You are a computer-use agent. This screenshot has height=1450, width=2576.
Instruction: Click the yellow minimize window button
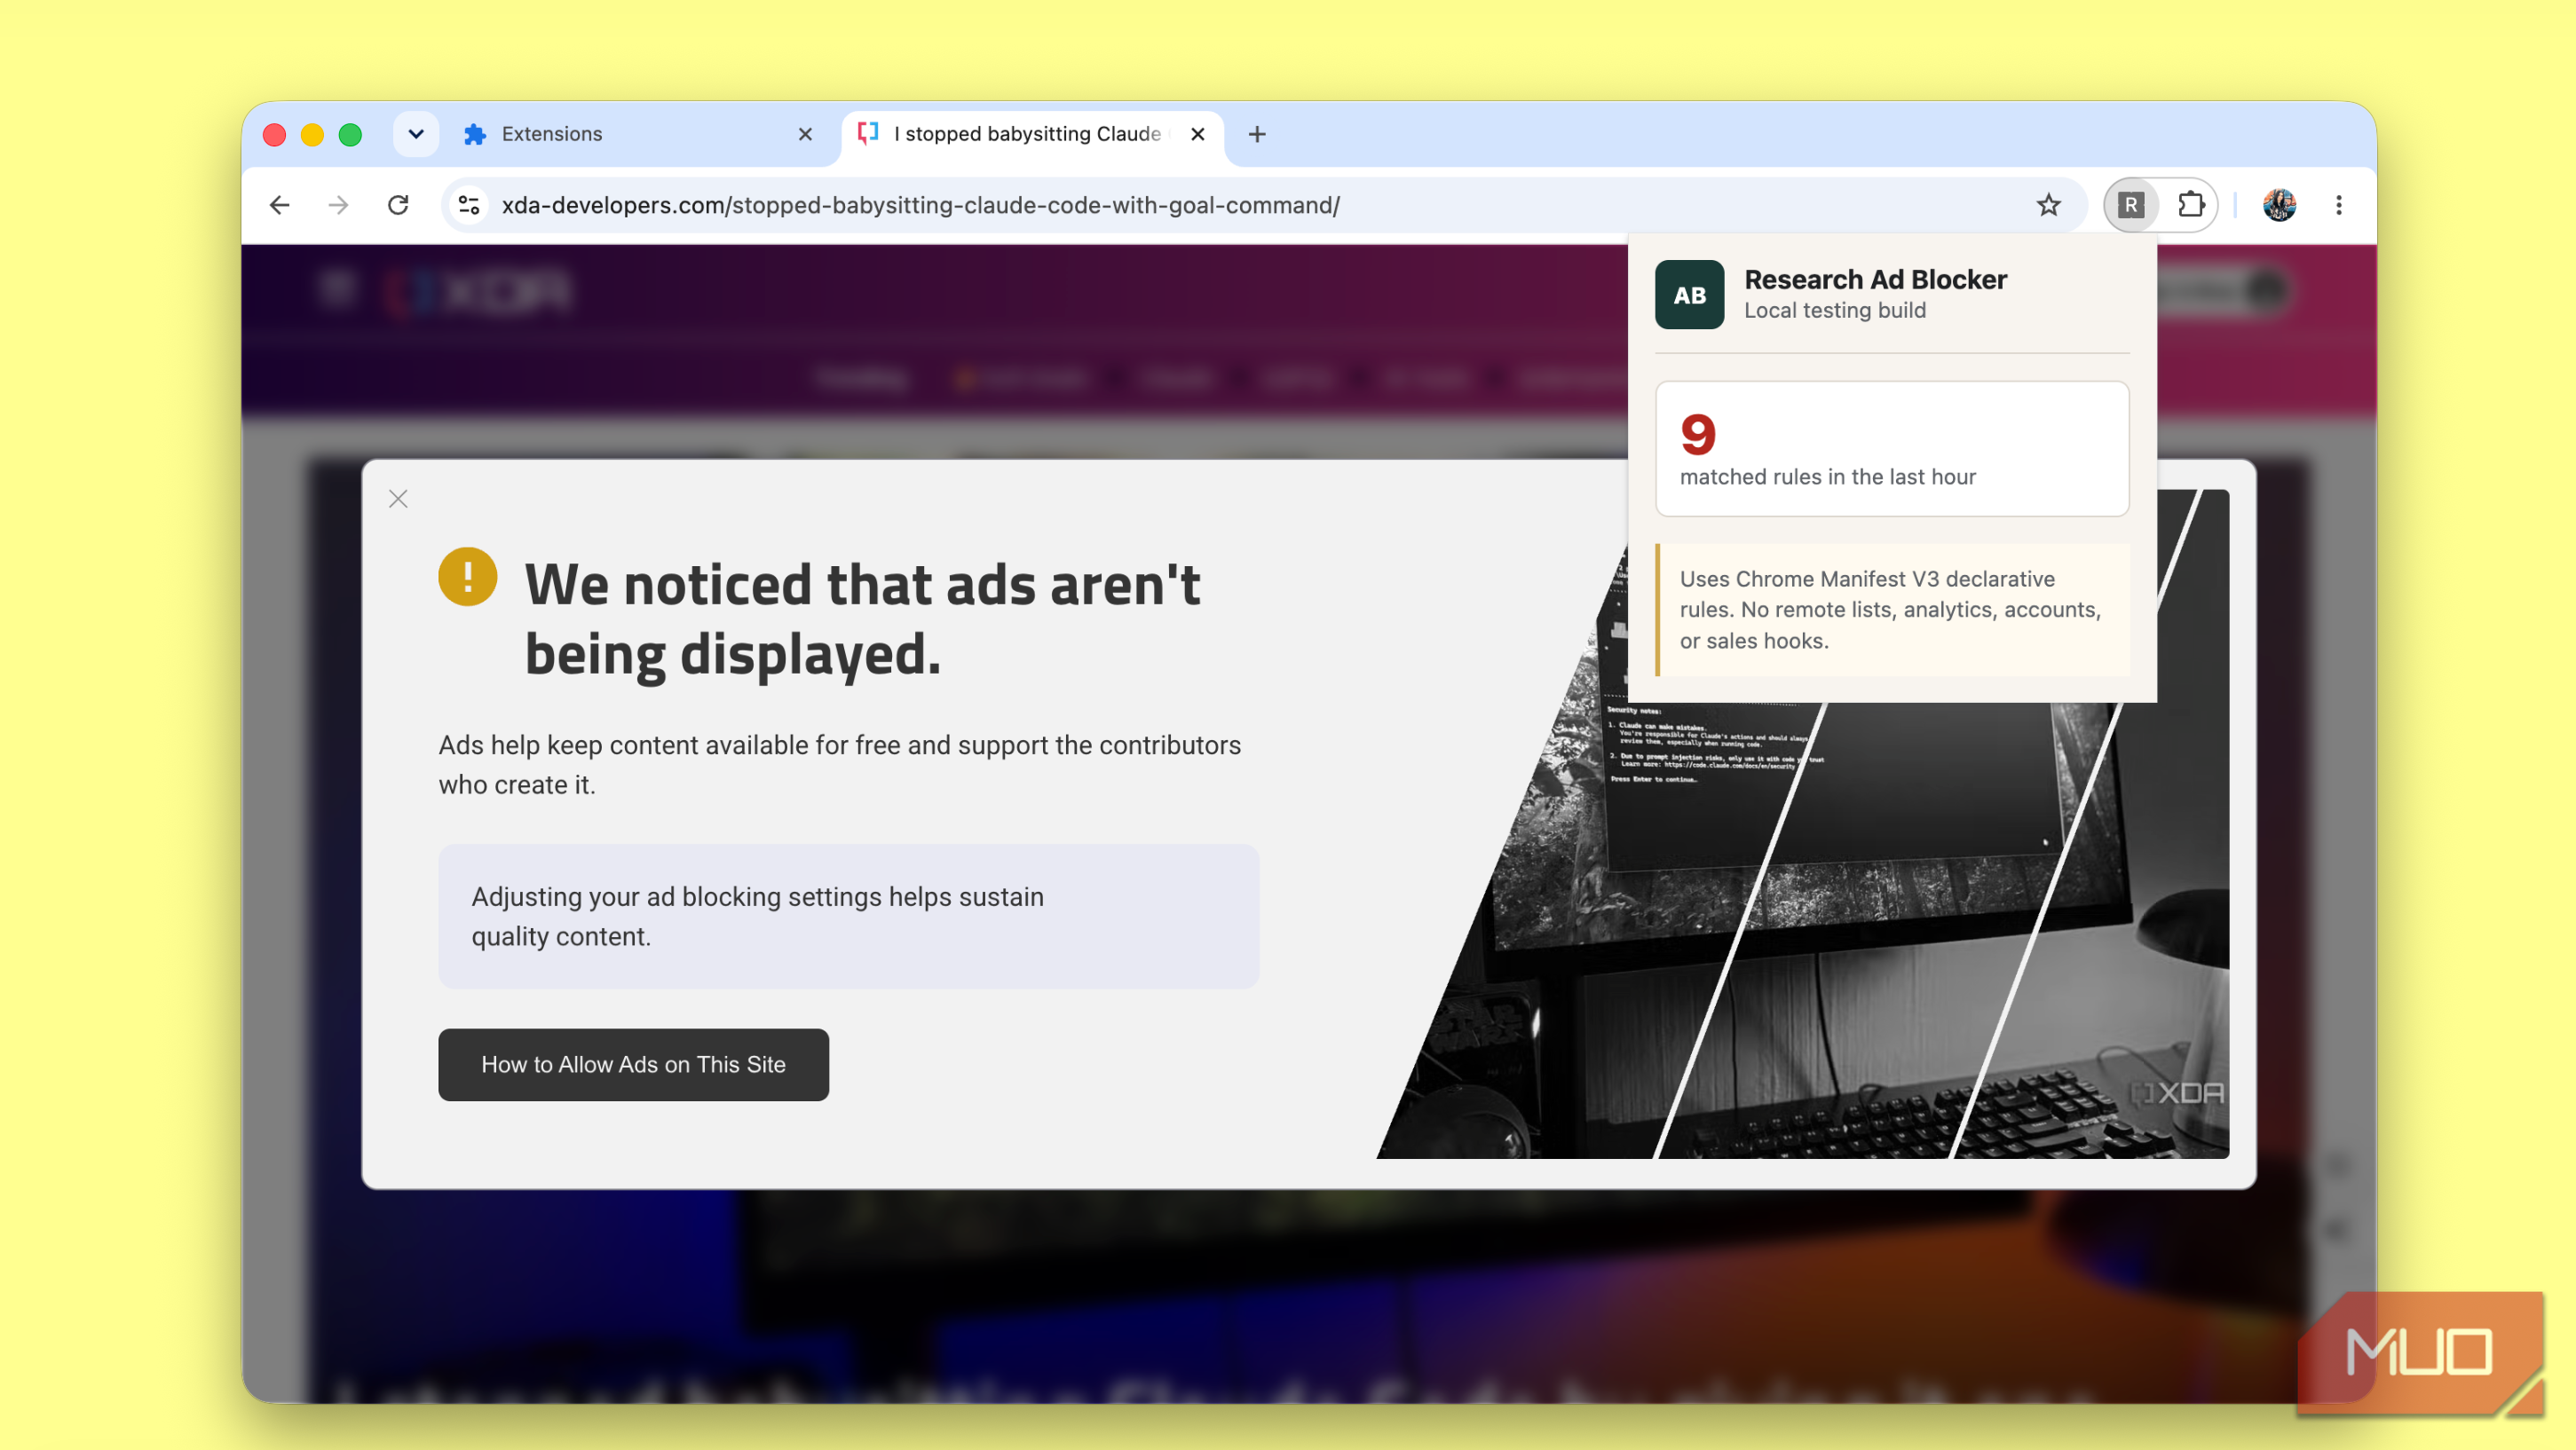coord(312,134)
